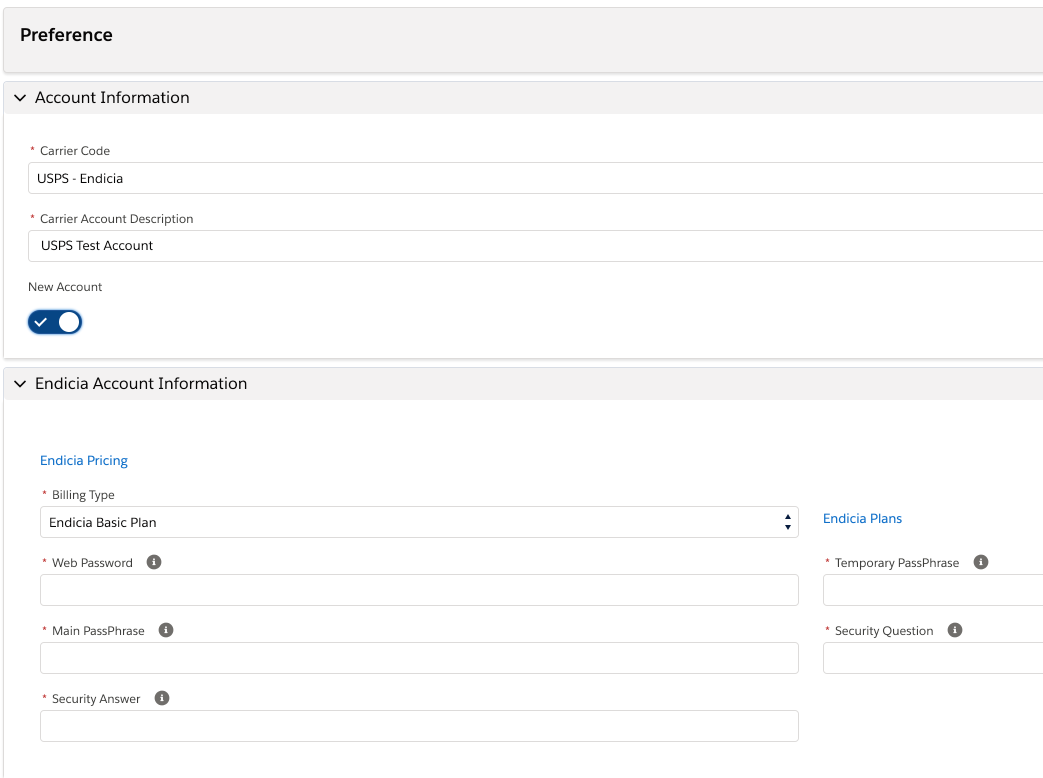
Task: Toggle the New Account switch off
Action: click(x=55, y=322)
